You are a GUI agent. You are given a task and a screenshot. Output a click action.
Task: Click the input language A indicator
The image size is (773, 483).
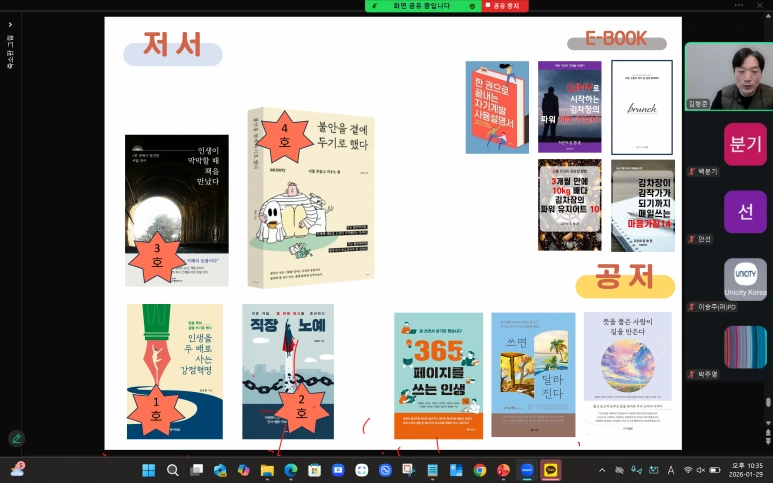click(x=670, y=470)
